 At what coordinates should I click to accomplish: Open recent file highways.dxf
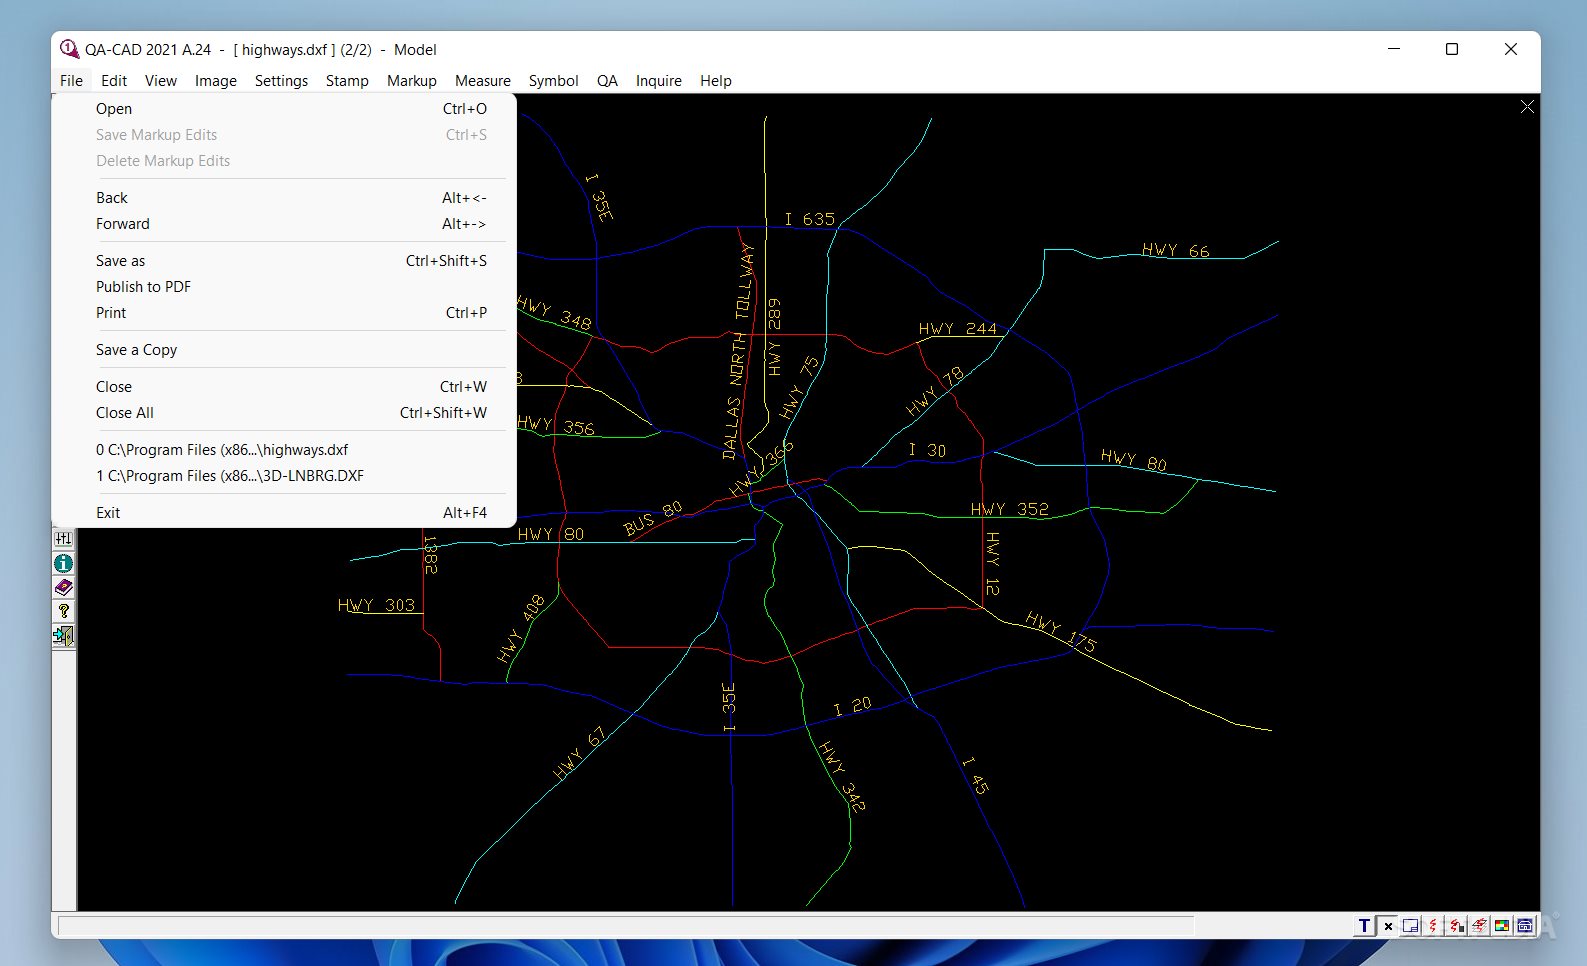(284, 450)
